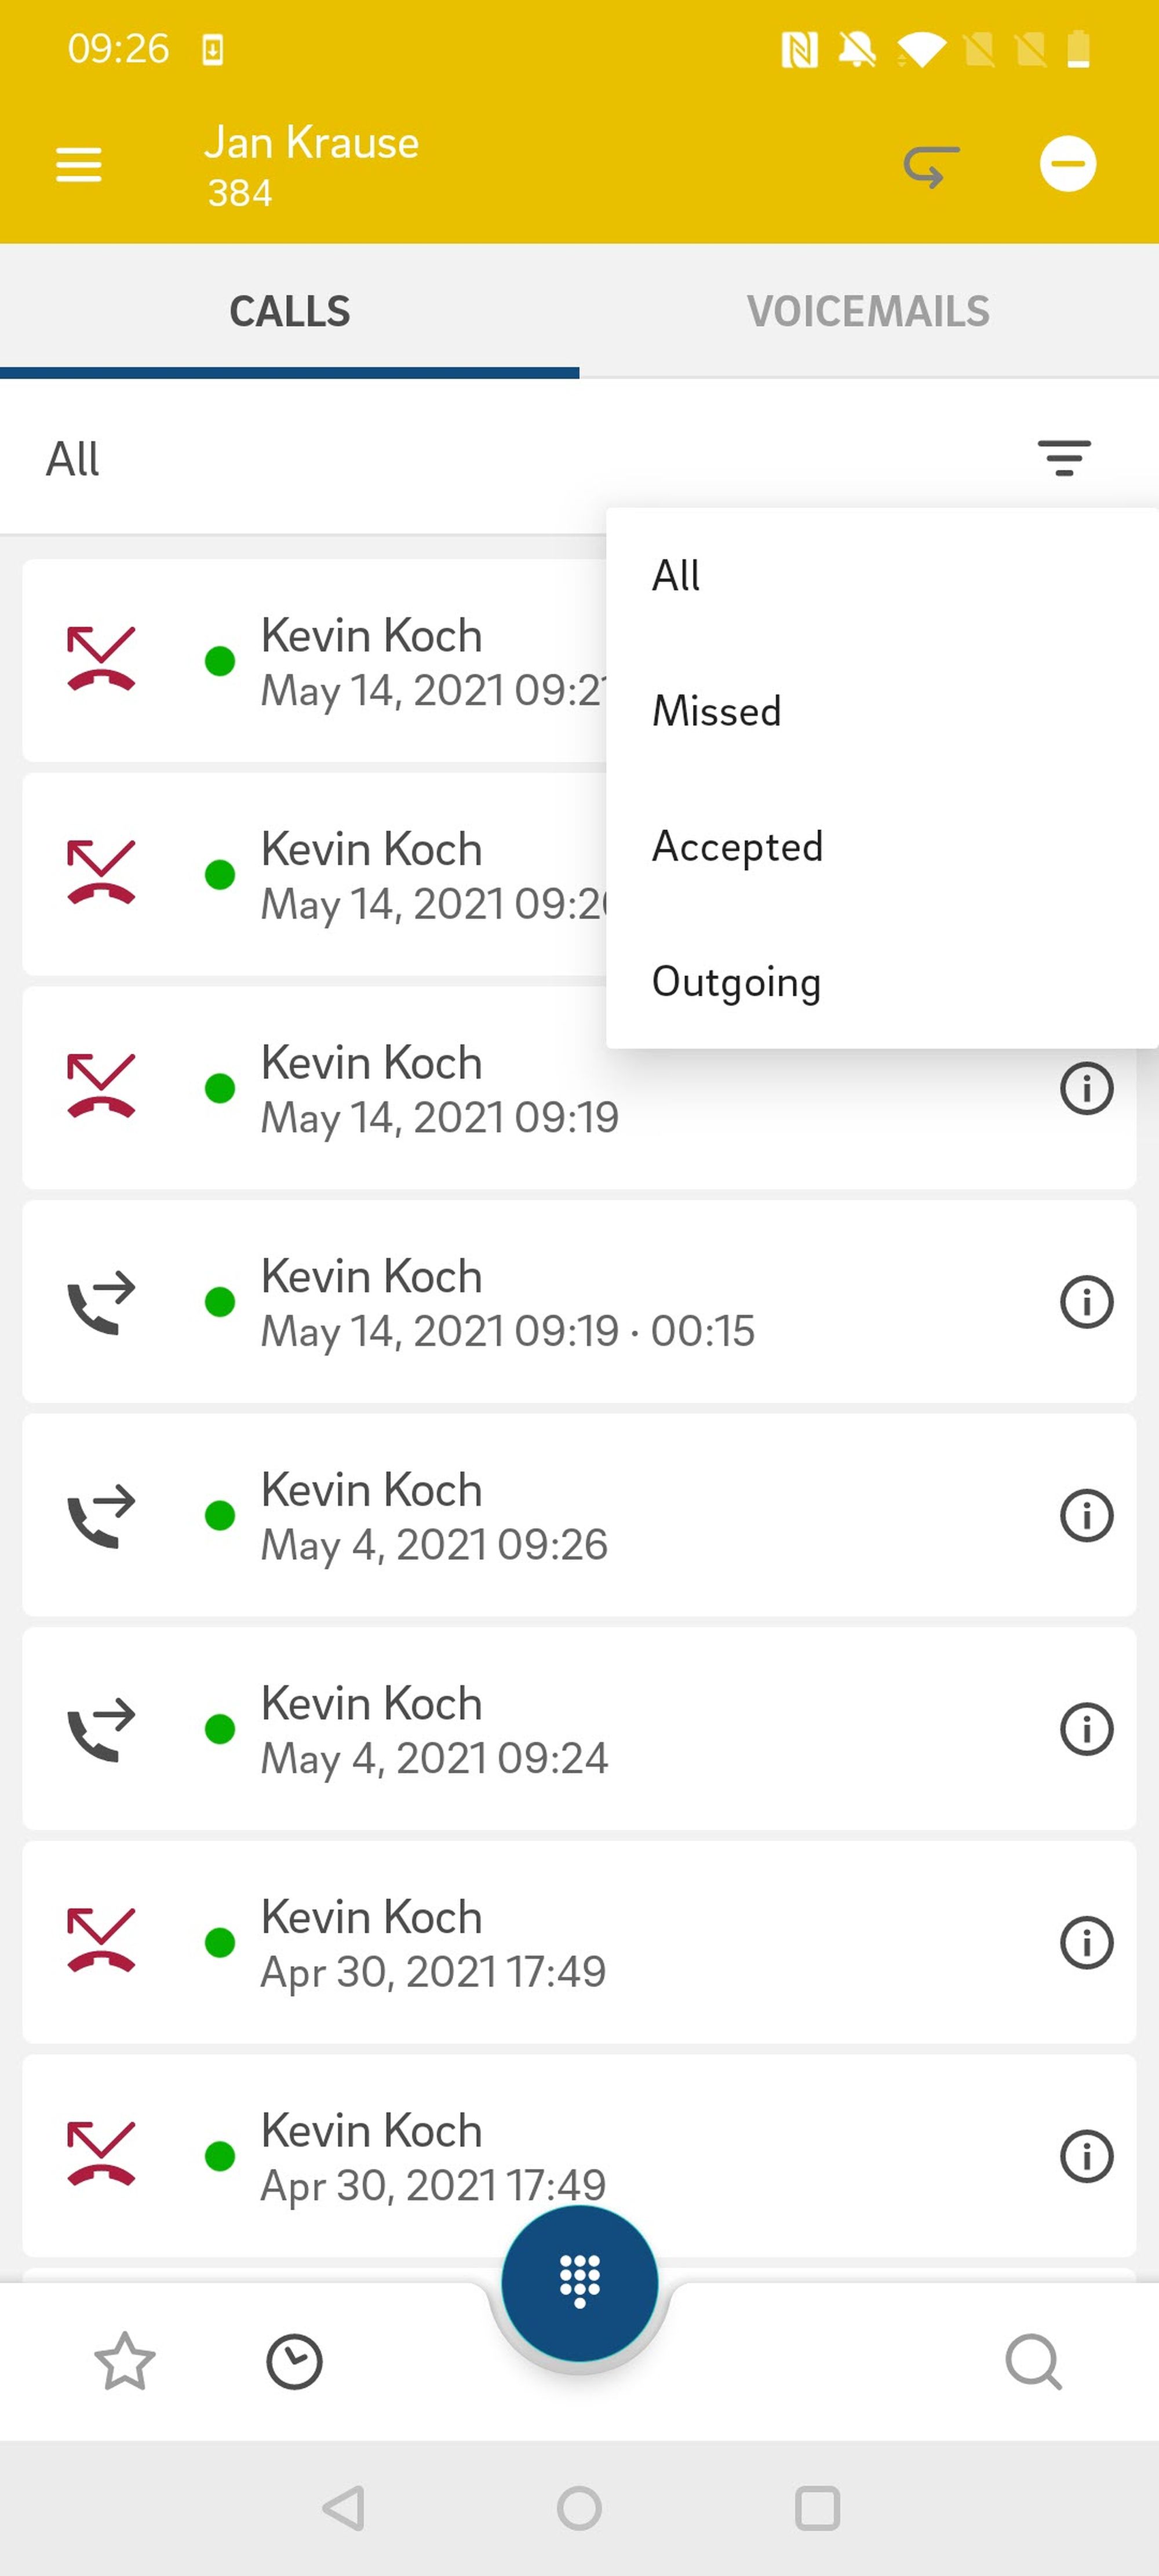Screen dimensions: 1159x2576
Task: Tap the filter icon next to All
Action: tap(1063, 458)
